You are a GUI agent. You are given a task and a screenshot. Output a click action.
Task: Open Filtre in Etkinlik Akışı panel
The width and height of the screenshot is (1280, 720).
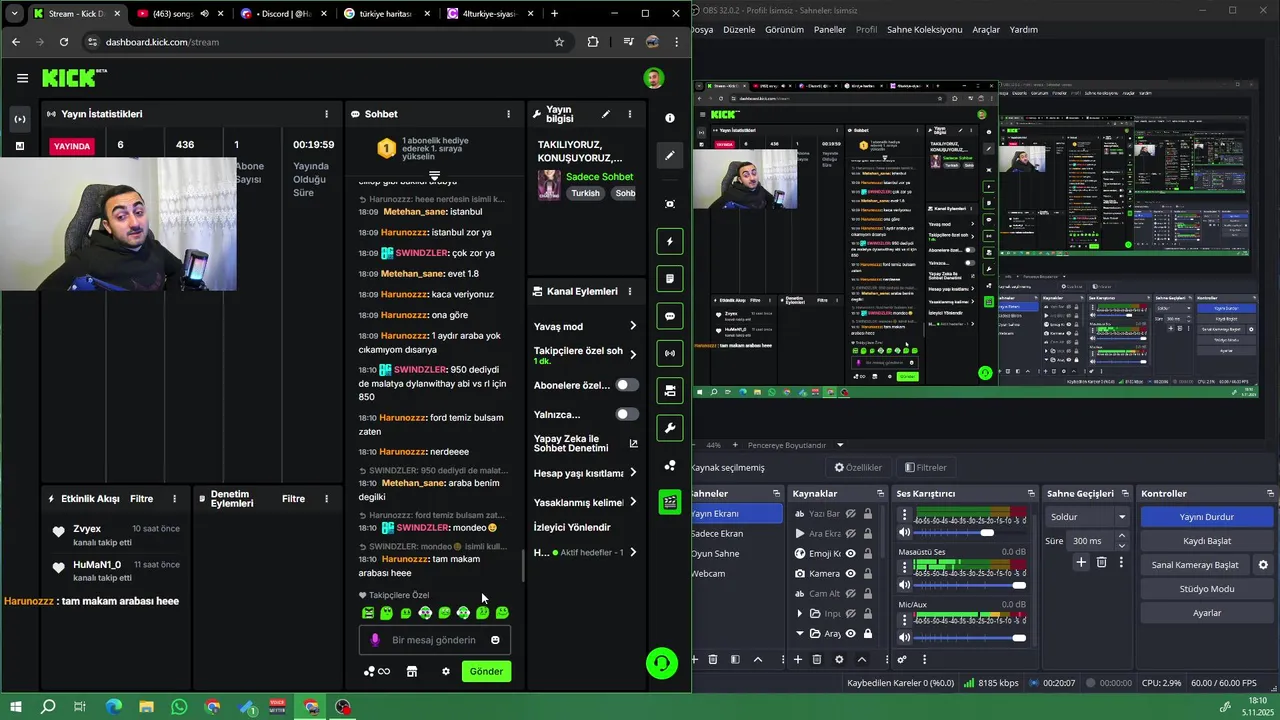coord(141,498)
